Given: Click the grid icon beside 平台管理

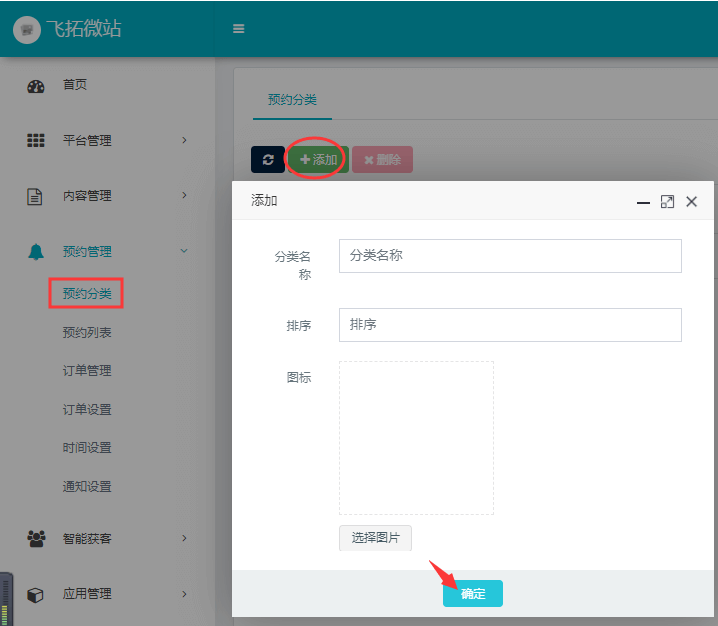Looking at the screenshot, I should (x=36, y=141).
